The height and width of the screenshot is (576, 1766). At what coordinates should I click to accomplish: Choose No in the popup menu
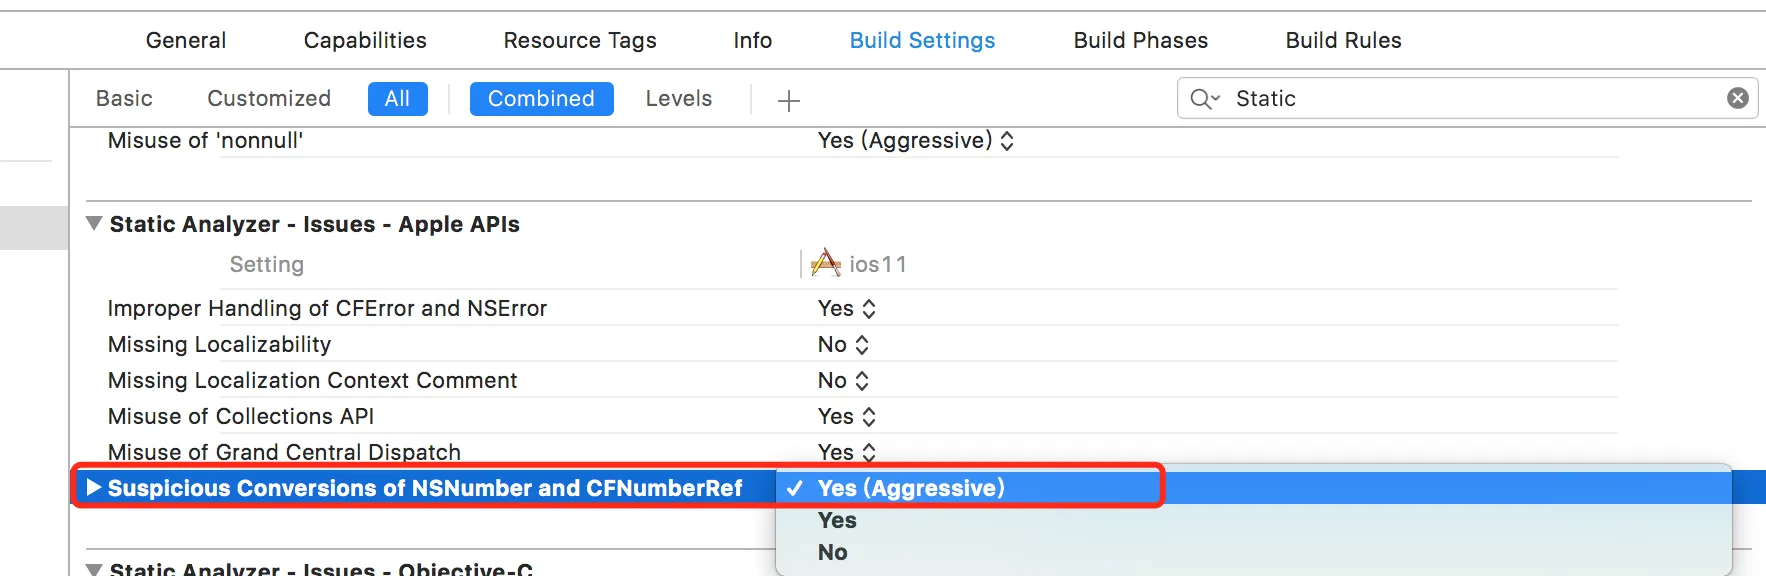(x=832, y=552)
